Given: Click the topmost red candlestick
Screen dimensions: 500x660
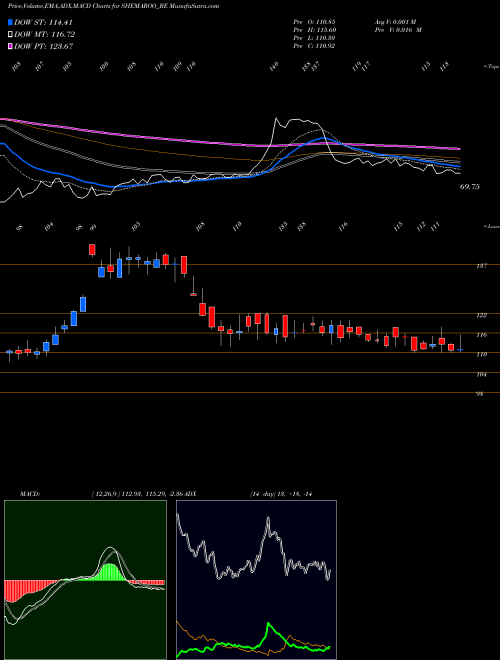Looking at the screenshot, I should click(92, 250).
